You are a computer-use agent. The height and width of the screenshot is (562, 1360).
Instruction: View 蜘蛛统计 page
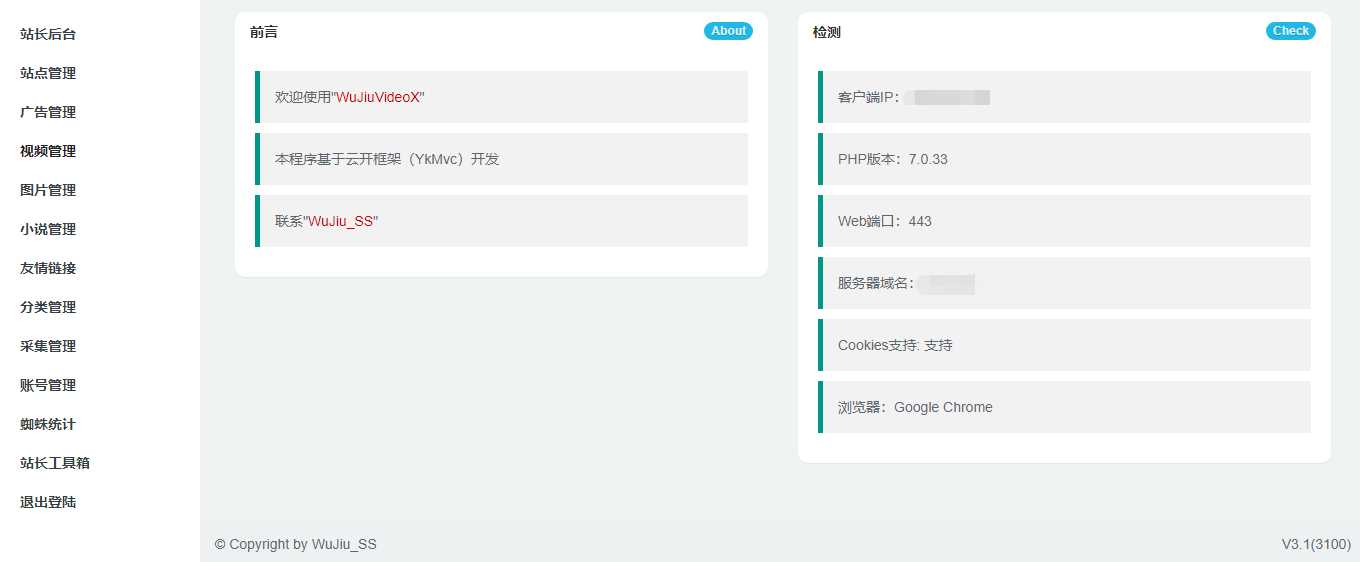(x=48, y=424)
